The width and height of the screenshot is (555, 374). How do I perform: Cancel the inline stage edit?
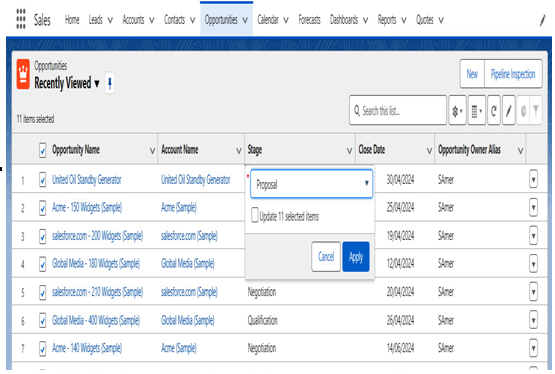[326, 257]
